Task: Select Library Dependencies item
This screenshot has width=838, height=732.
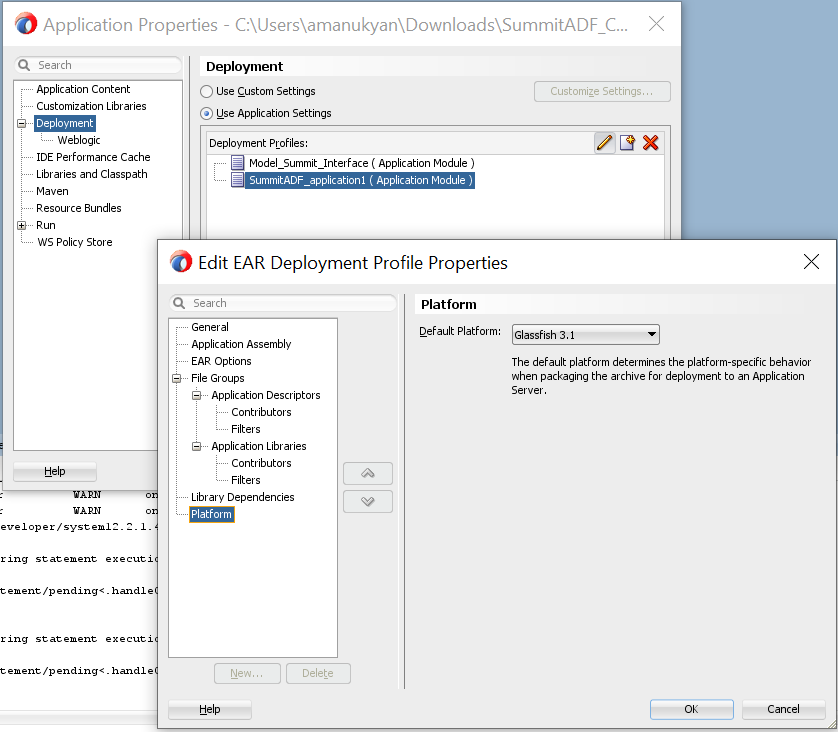Action: pyautogui.click(x=243, y=497)
